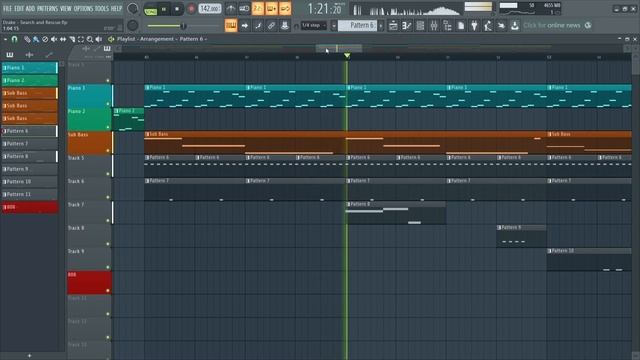Image resolution: width=640 pixels, height=360 pixels.
Task: Open pattern list arrow left of Pattern 6
Action: pos(333,26)
